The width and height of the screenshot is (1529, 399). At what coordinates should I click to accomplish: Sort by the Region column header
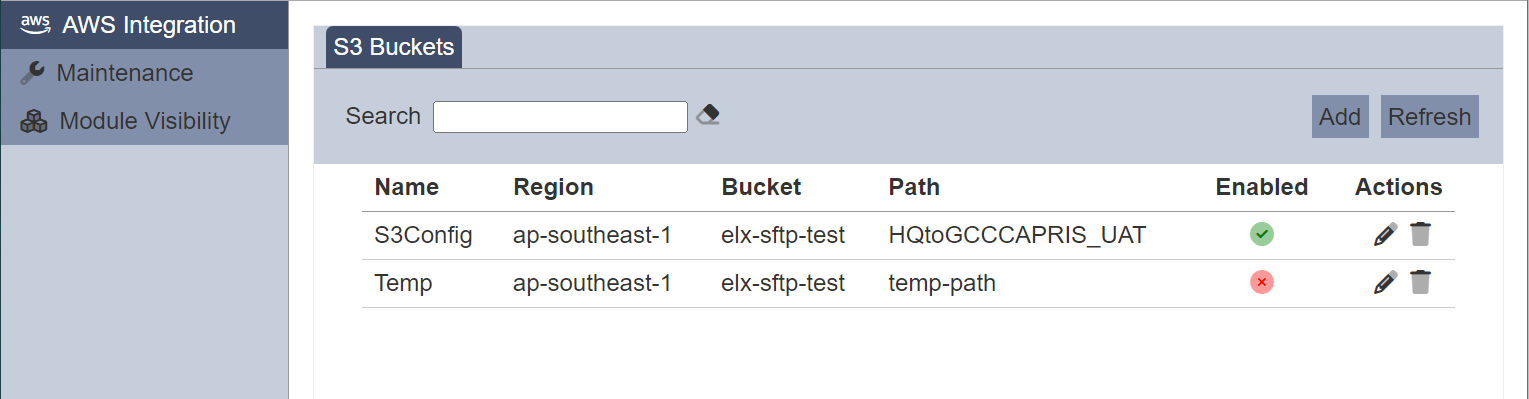pos(553,187)
